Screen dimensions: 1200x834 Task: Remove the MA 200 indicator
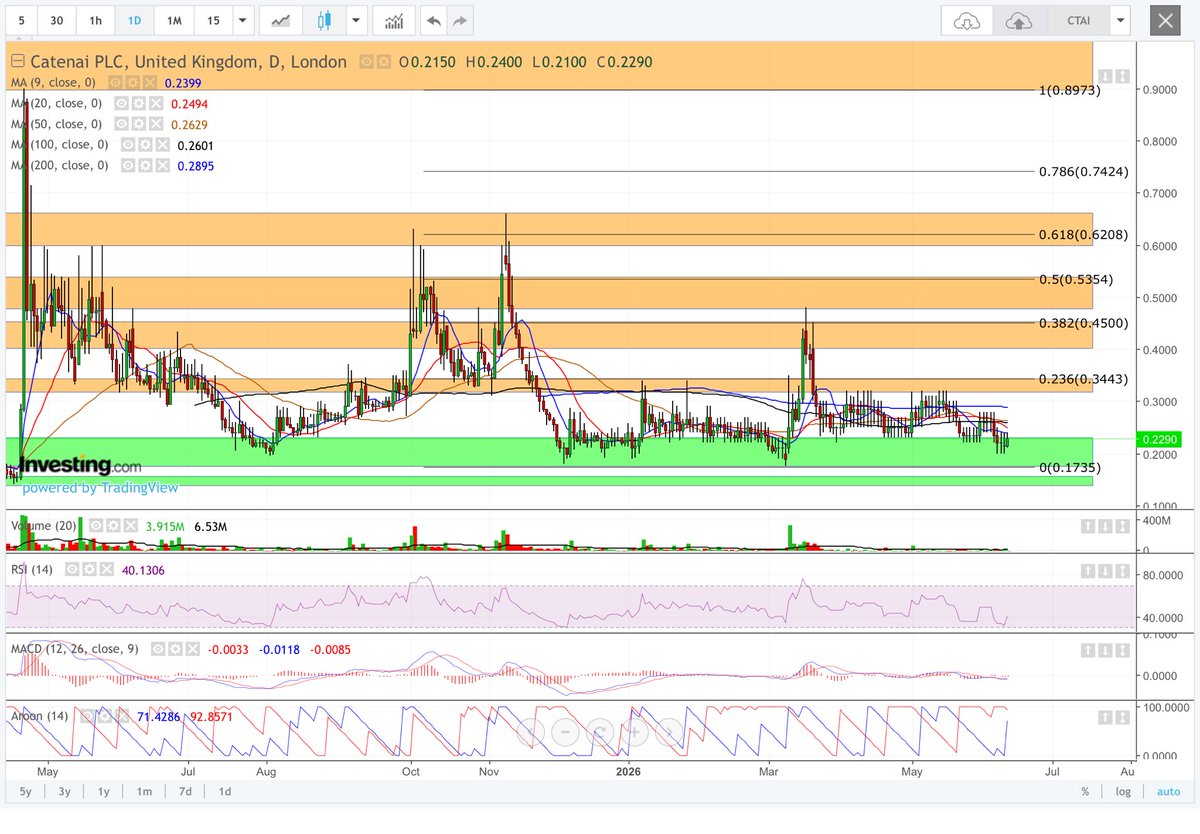pos(161,165)
